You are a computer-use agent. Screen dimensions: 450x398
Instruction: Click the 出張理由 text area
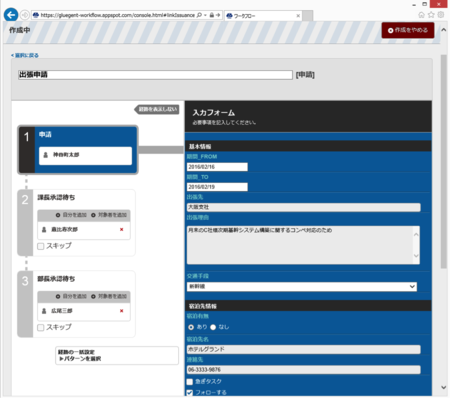point(303,245)
